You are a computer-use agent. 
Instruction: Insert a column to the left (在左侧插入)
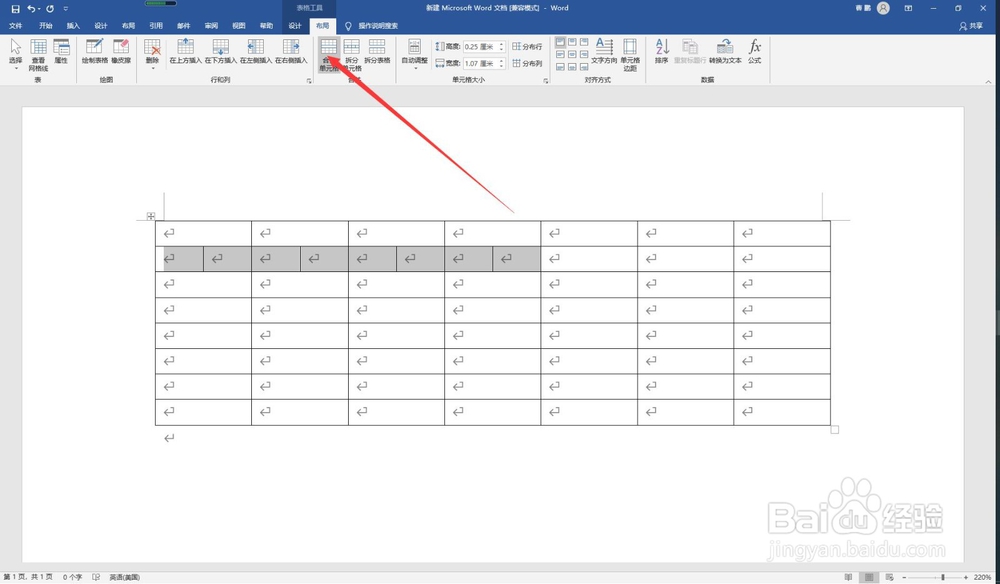(x=256, y=51)
